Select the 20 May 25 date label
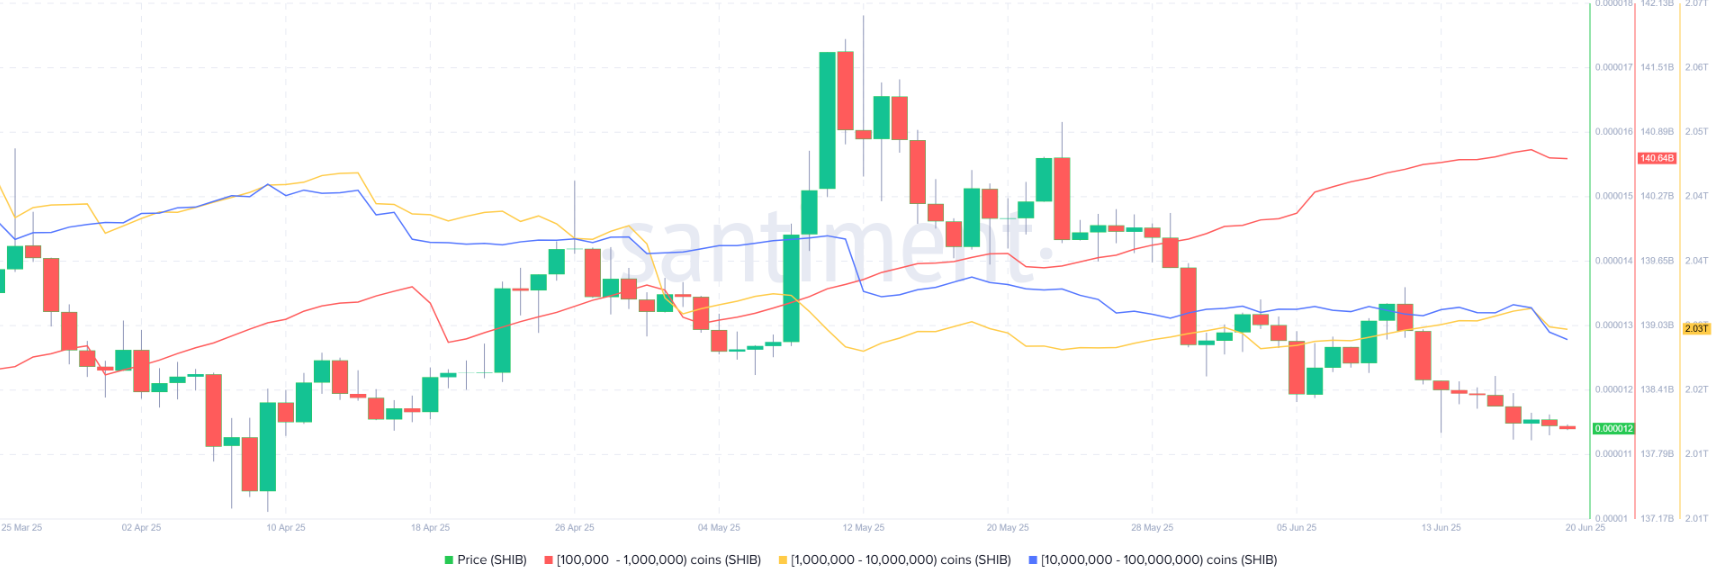Viewport: 1721px width, 580px height. pyautogui.click(x=1007, y=527)
